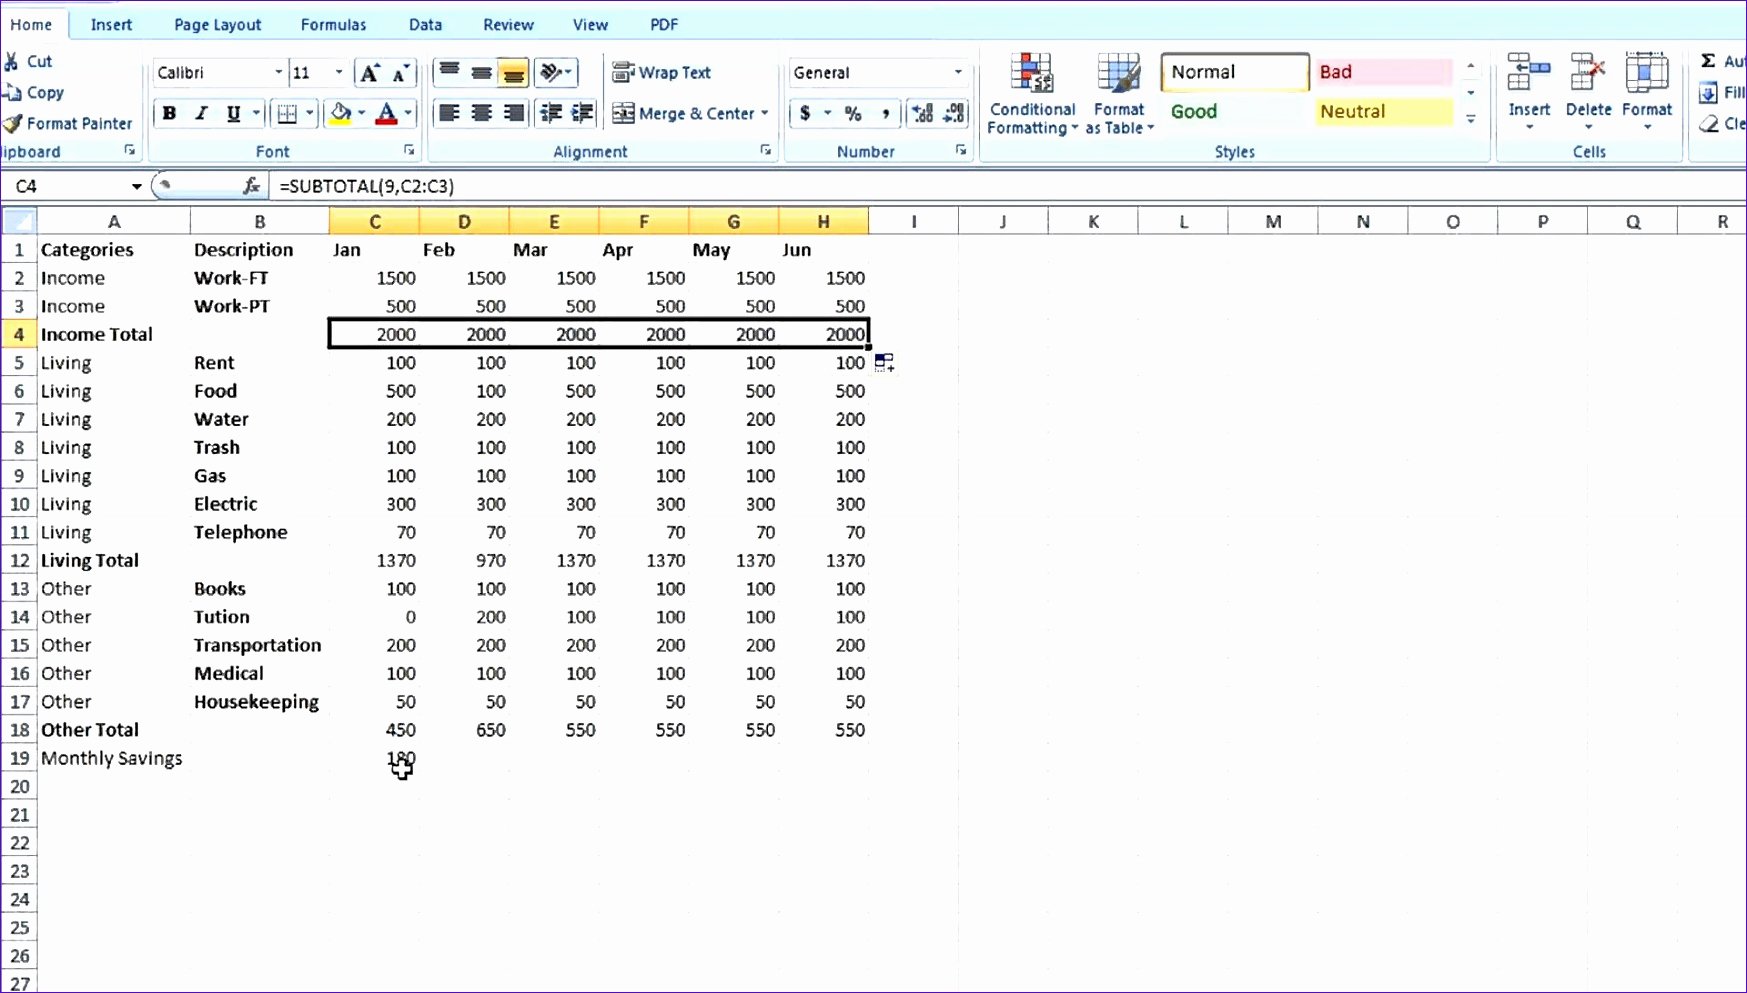Apply the Good cell style
1747x993 pixels.
click(x=1234, y=111)
